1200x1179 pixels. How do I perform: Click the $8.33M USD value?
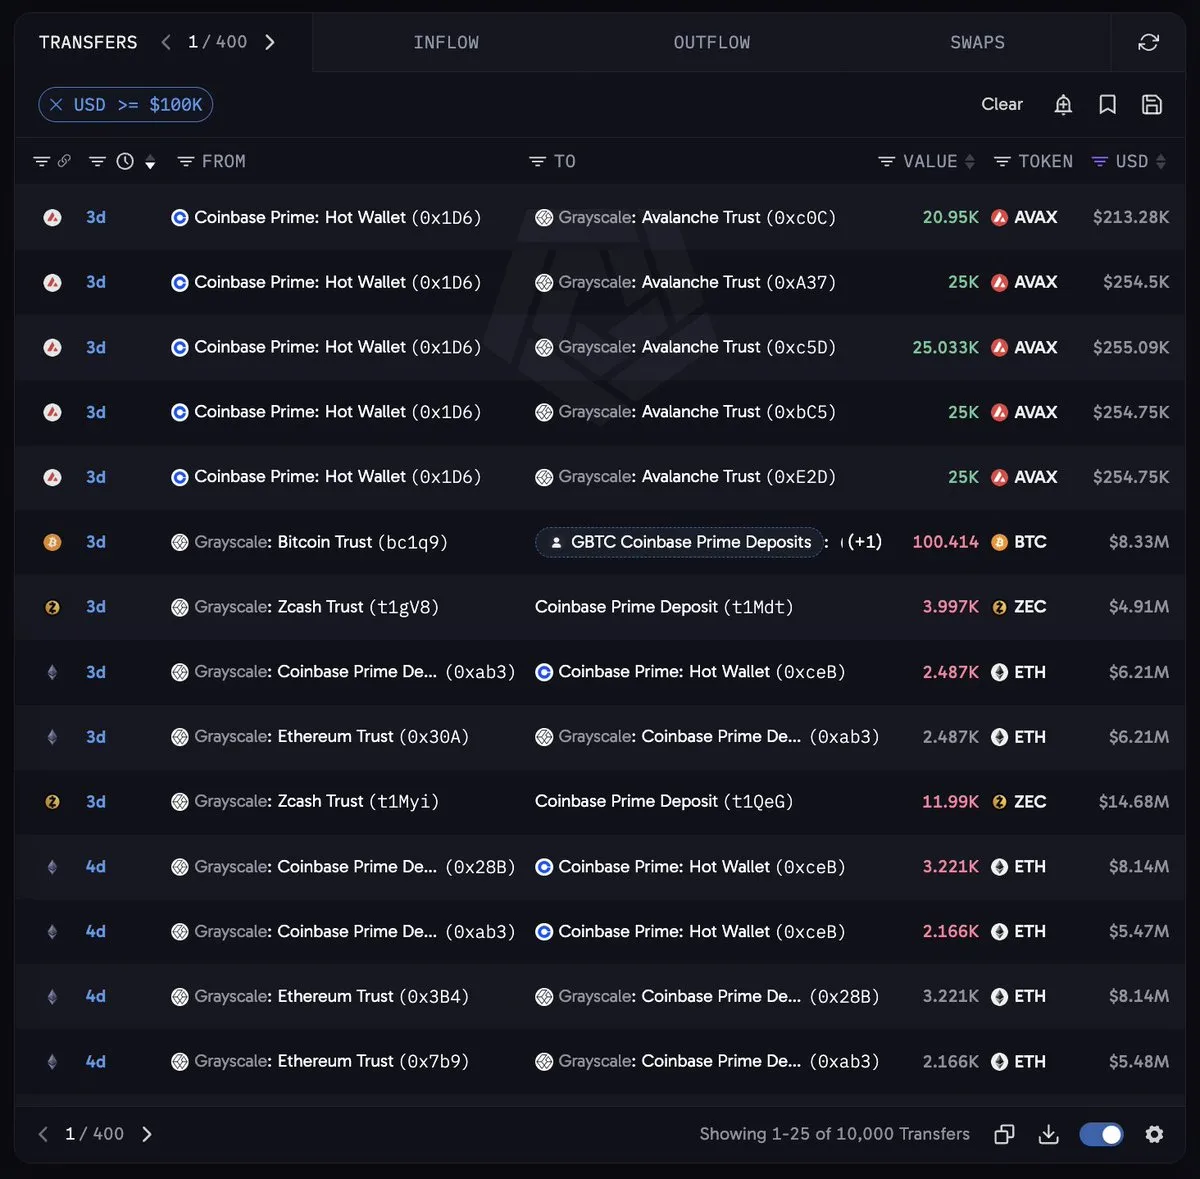[1139, 542]
